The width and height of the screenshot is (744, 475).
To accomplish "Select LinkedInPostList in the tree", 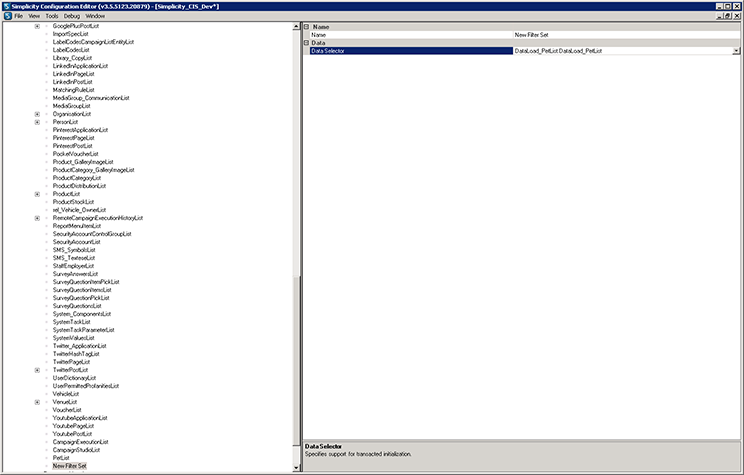I will (x=72, y=82).
